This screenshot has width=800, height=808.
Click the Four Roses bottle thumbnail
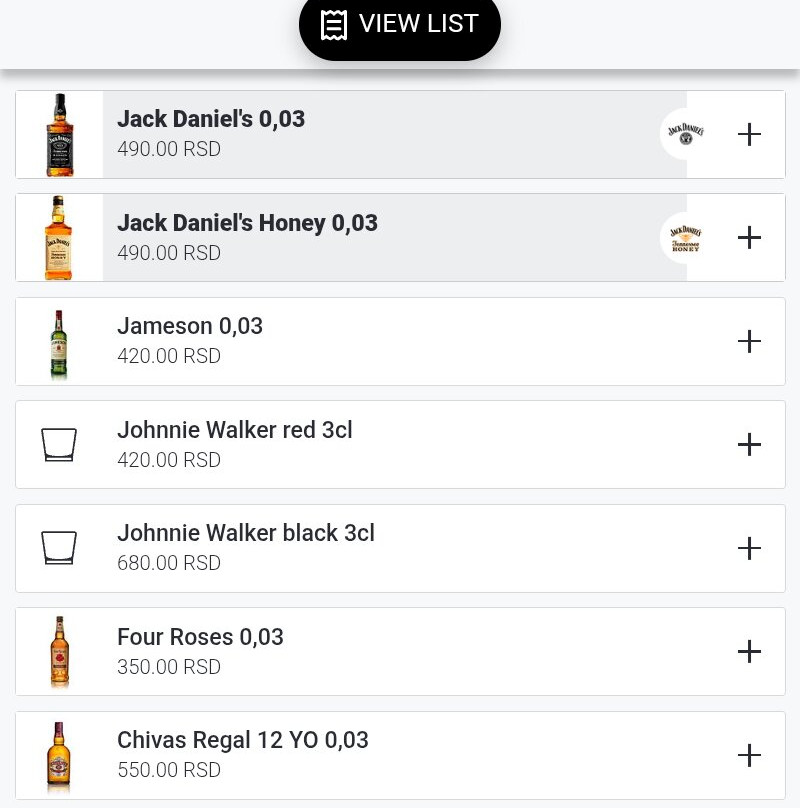pos(59,652)
